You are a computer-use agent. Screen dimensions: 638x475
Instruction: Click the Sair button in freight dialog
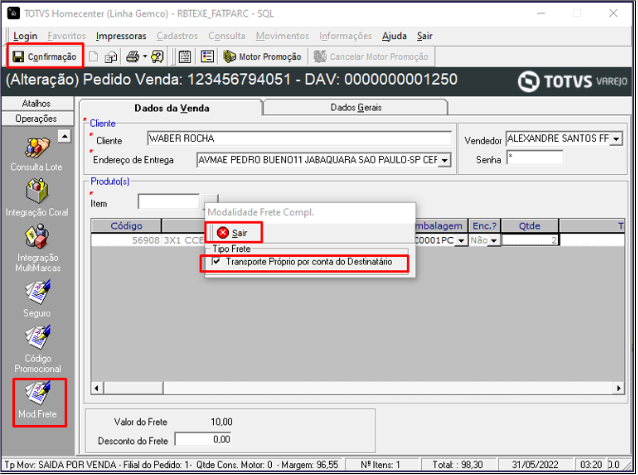click(x=233, y=233)
